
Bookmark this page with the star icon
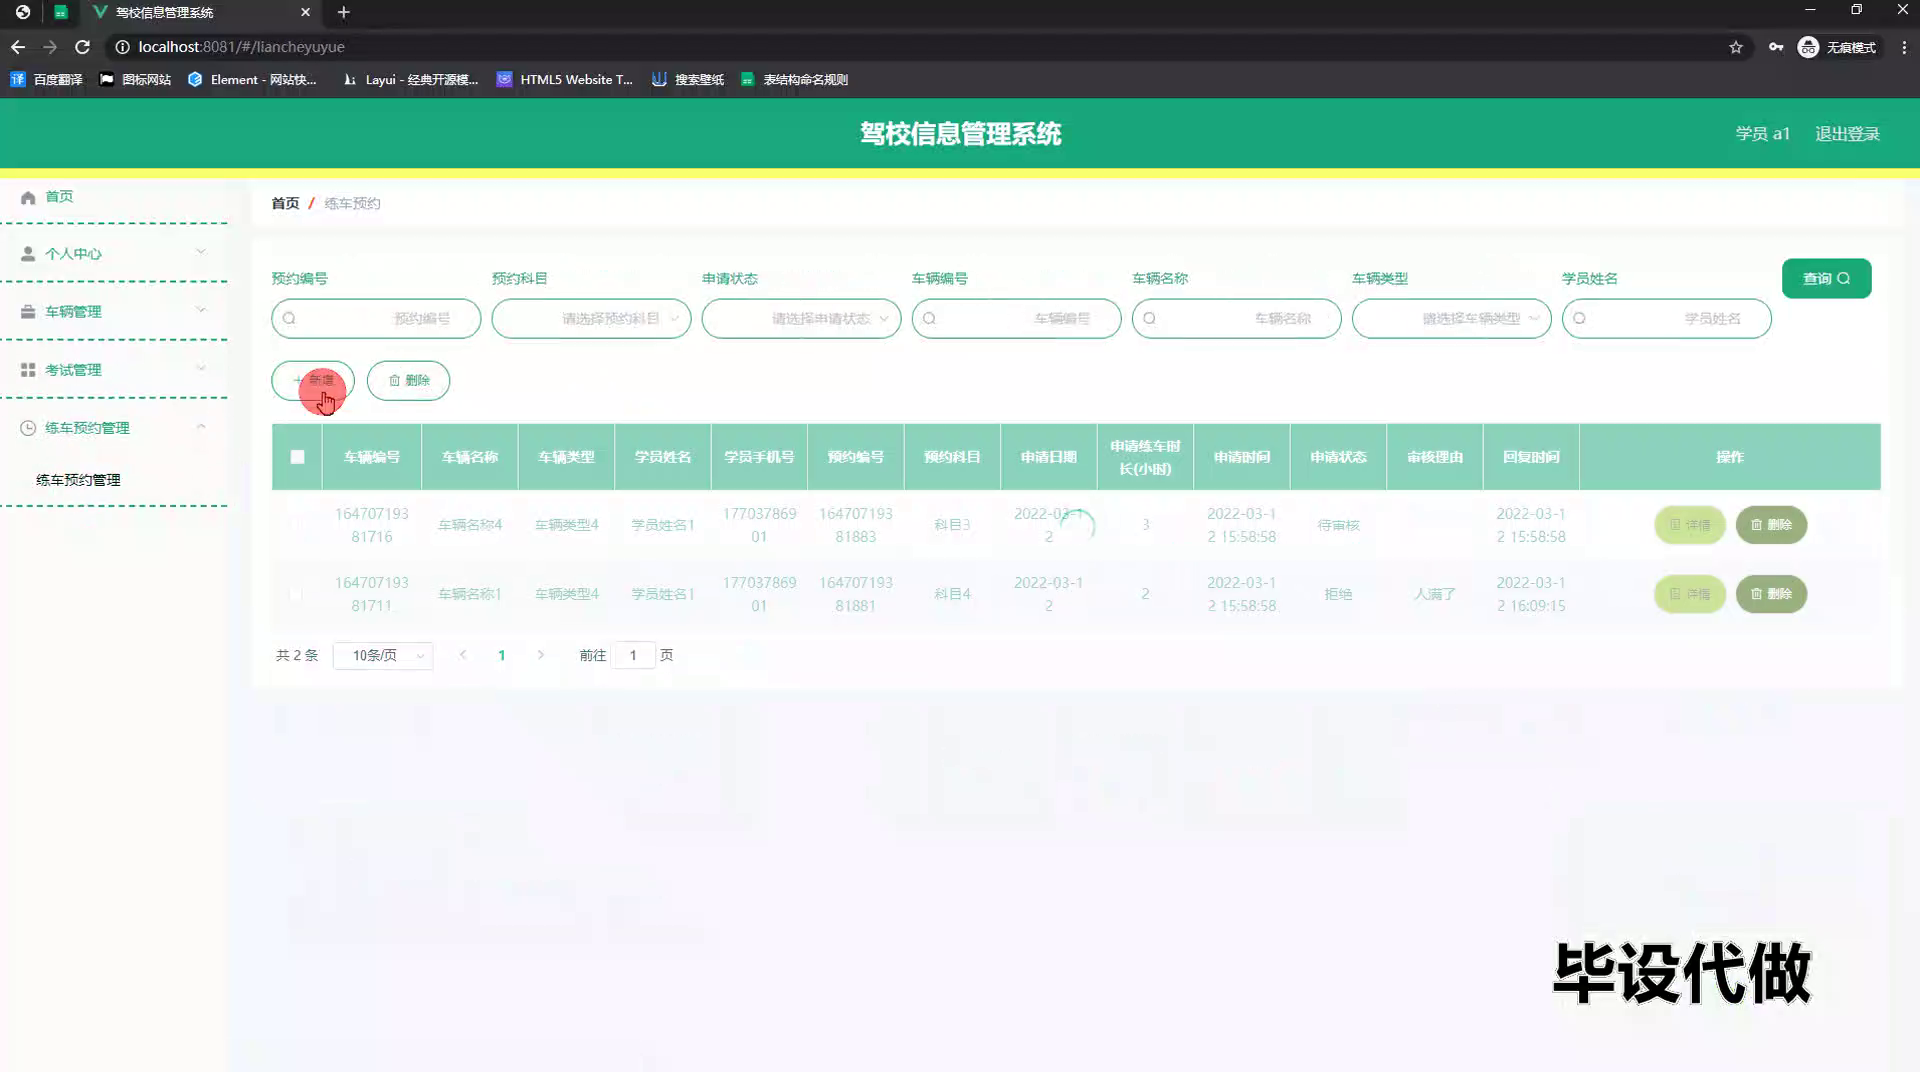[x=1736, y=47]
